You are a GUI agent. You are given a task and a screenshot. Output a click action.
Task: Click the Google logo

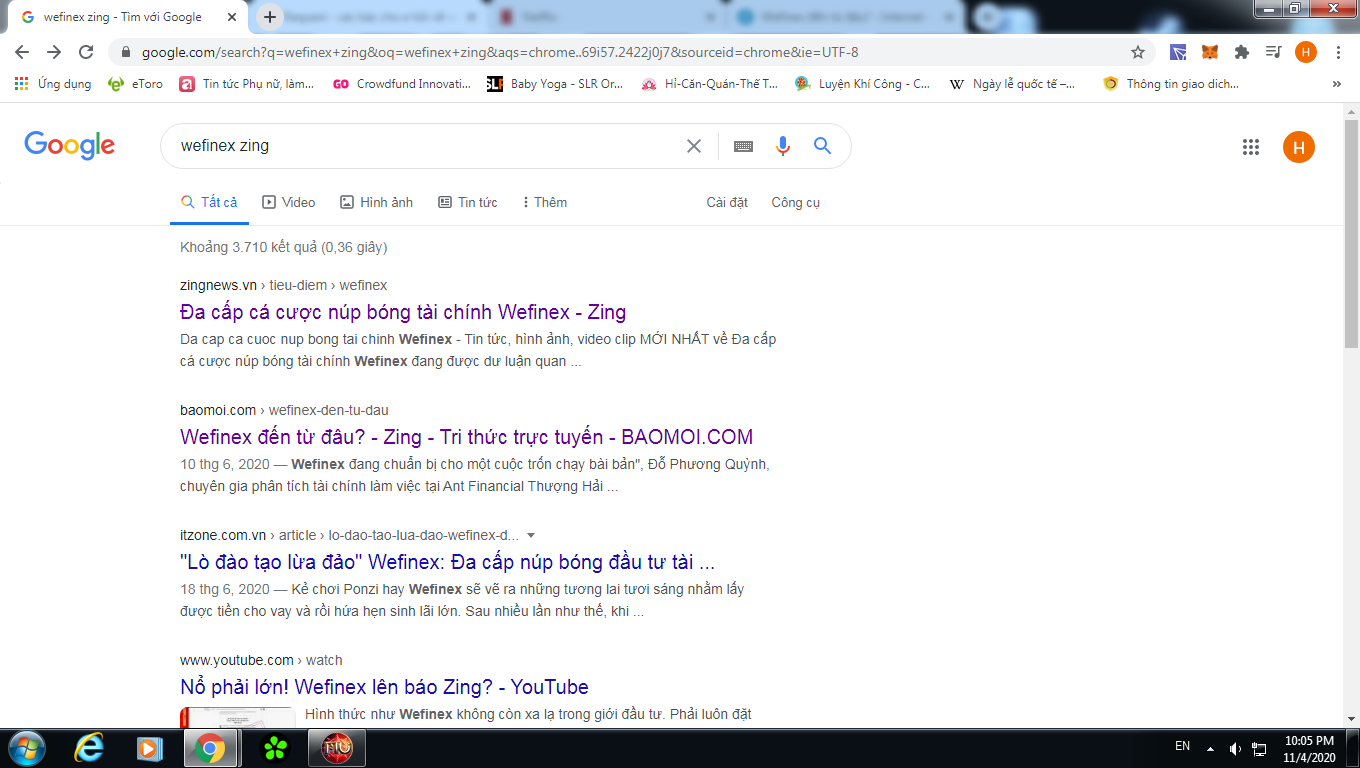pos(70,146)
